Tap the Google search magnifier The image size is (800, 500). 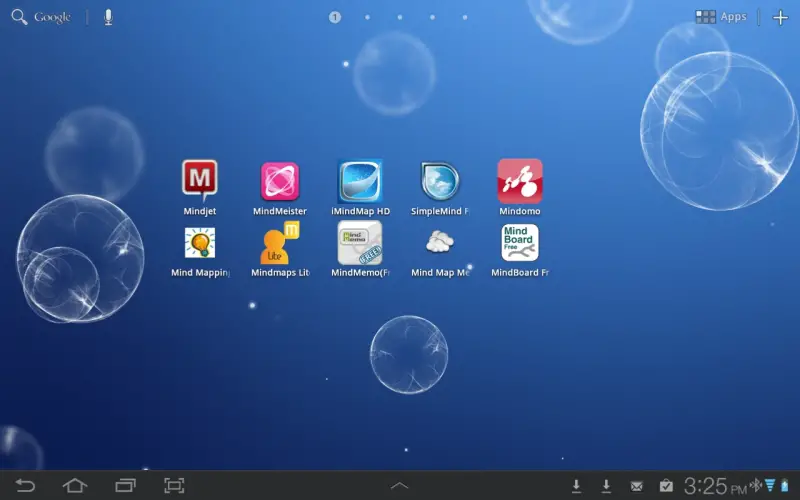[19, 17]
